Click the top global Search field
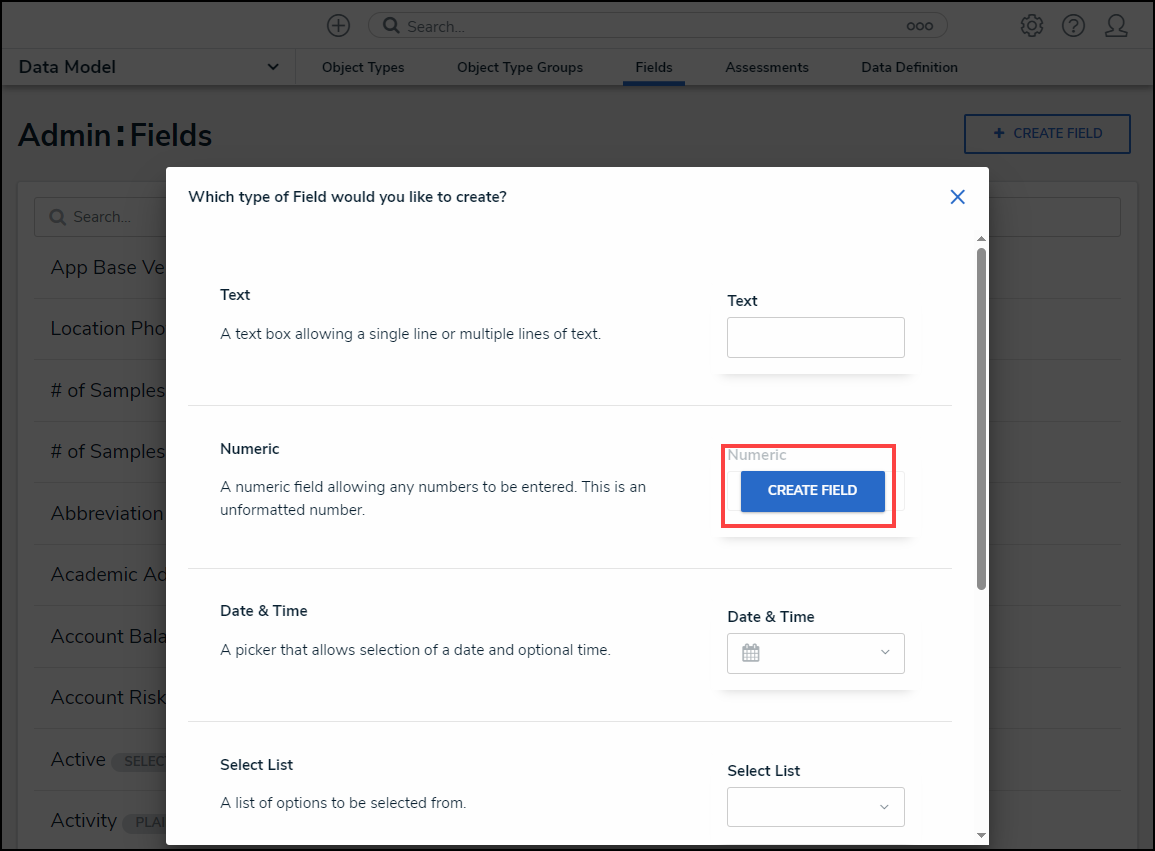This screenshot has height=851, width=1155. tap(650, 27)
